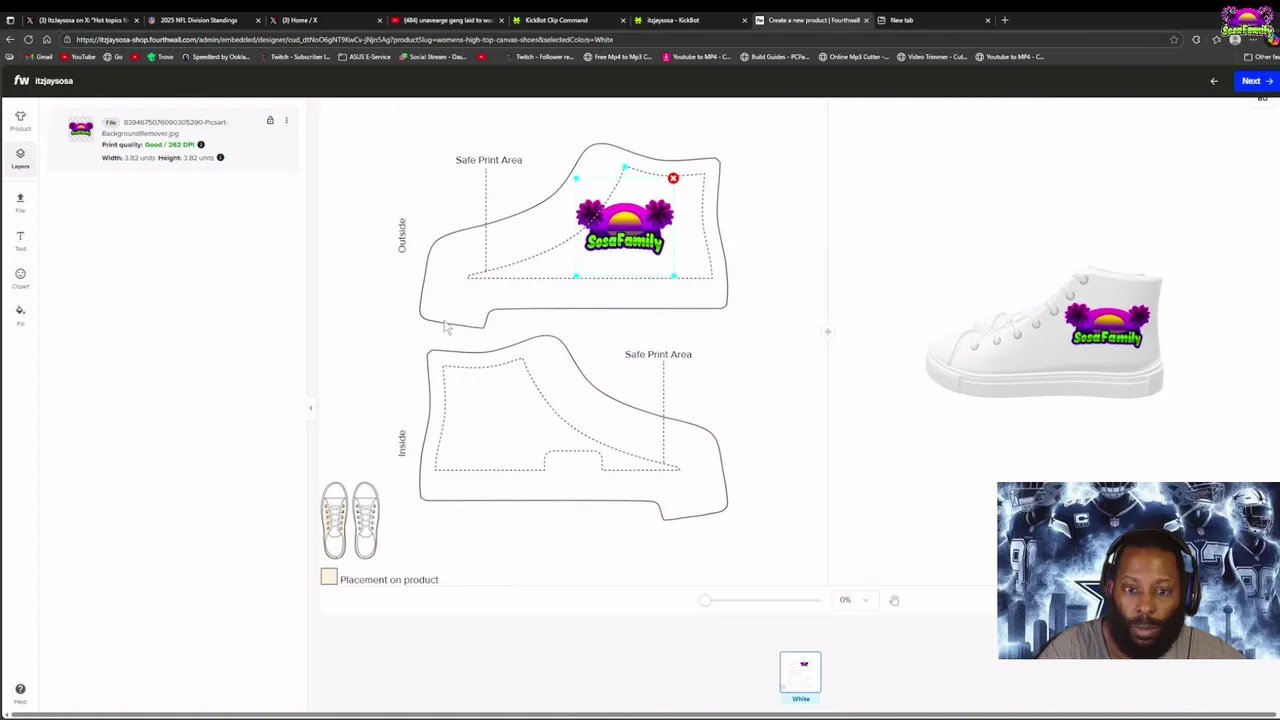This screenshot has width=1280, height=720.
Task: Open the Gmail bookmark
Action: click(40, 57)
